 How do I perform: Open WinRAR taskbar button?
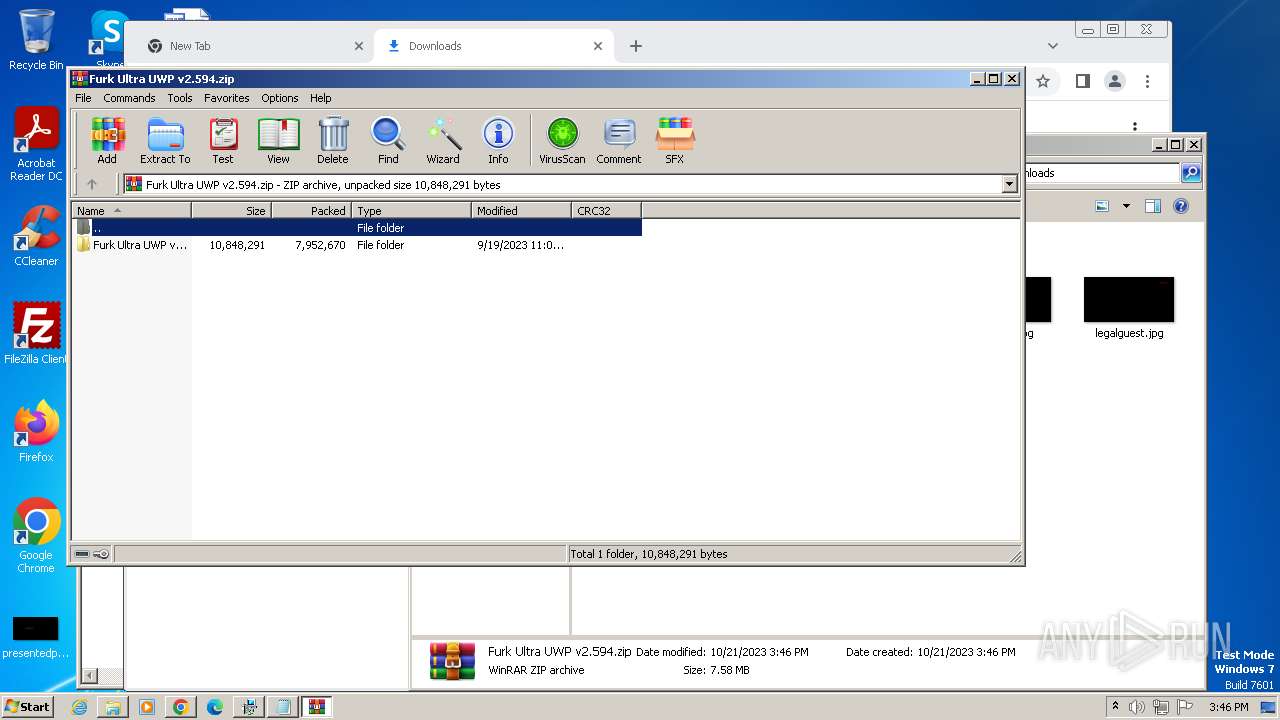pyautogui.click(x=316, y=707)
